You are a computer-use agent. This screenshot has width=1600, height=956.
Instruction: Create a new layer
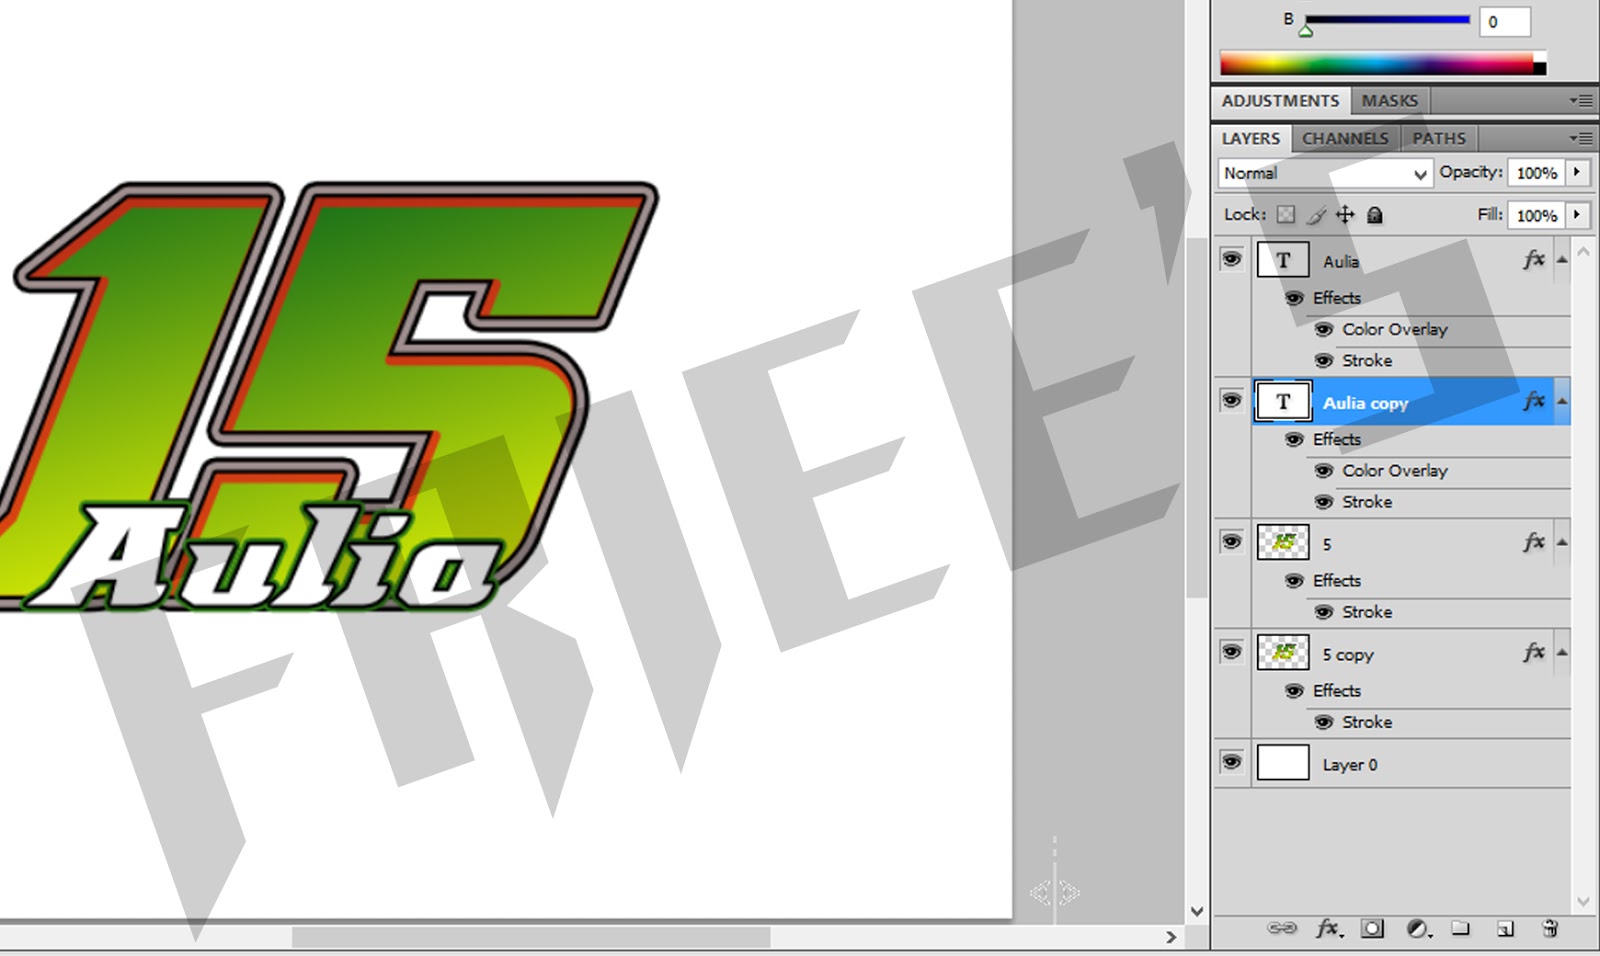[x=1503, y=929]
